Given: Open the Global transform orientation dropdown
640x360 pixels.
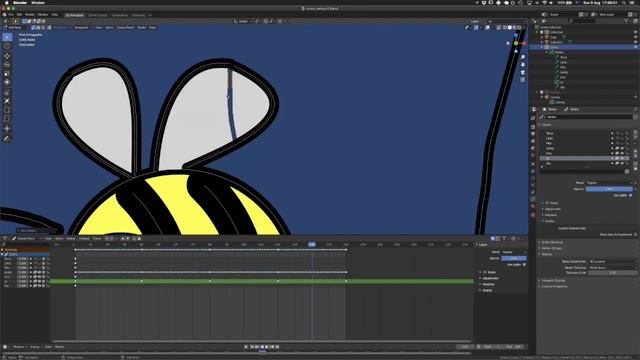Looking at the screenshot, I should point(243,21).
